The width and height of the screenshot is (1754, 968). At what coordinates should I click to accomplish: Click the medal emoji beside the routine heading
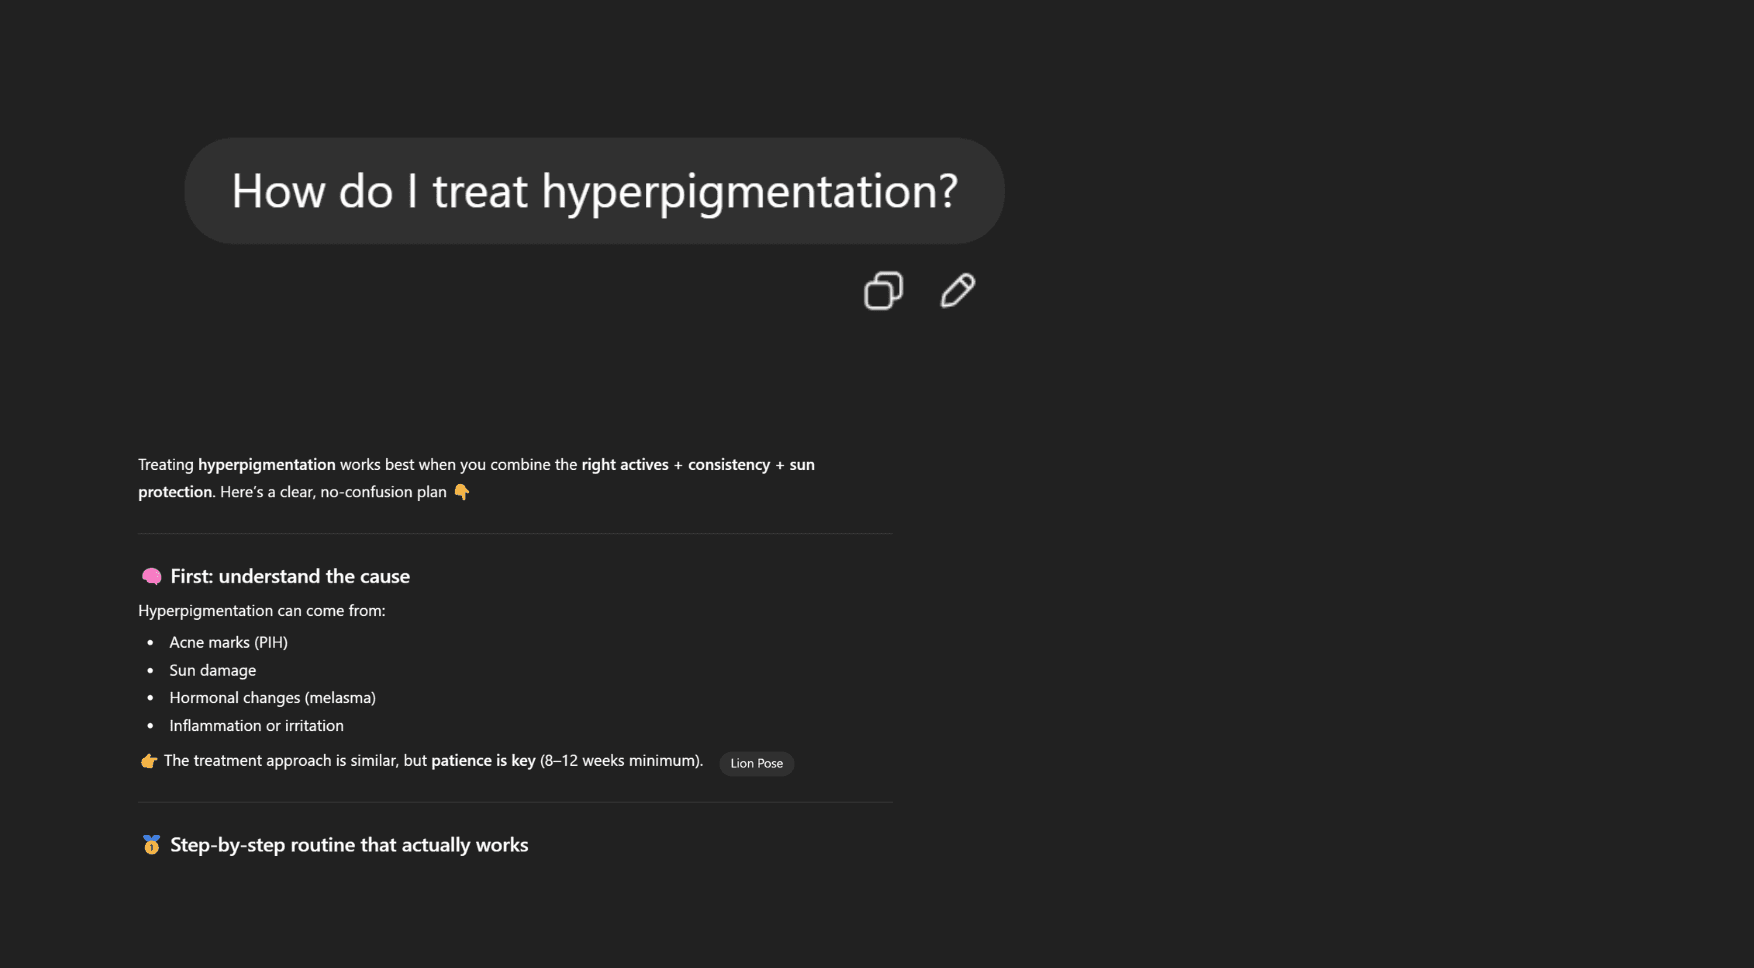pos(150,844)
